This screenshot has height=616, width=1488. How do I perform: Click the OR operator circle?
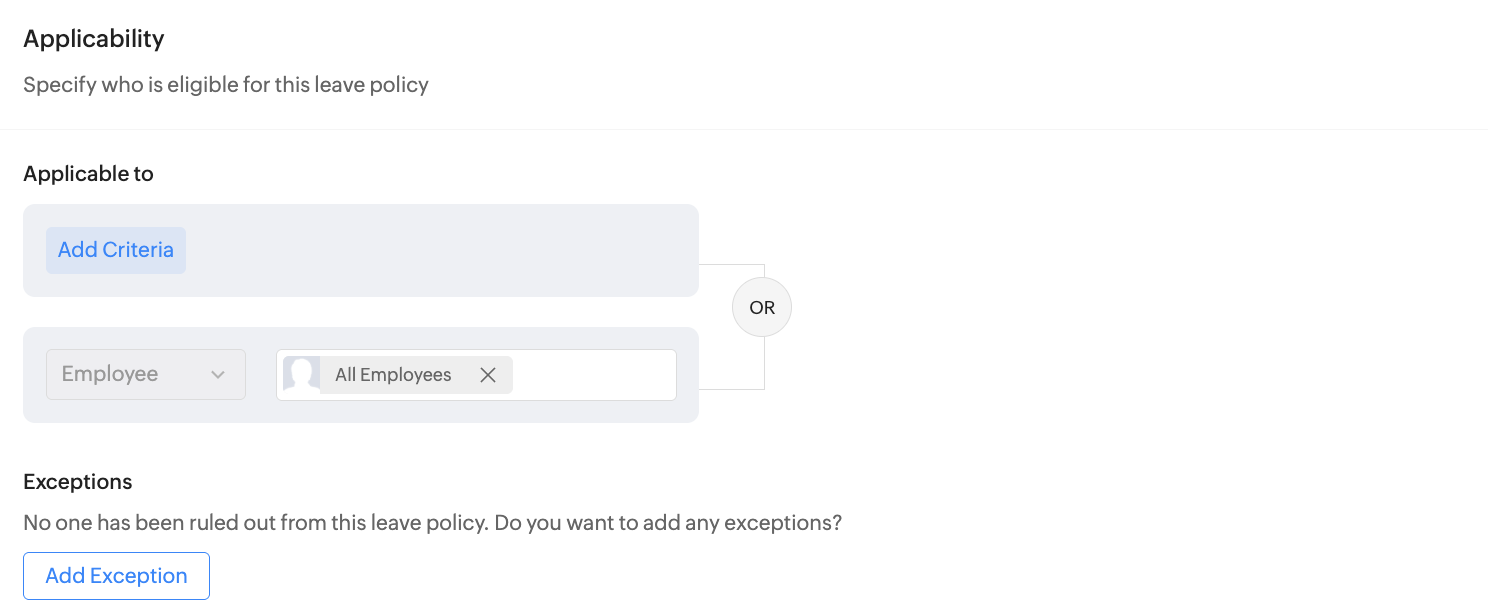pyautogui.click(x=762, y=308)
